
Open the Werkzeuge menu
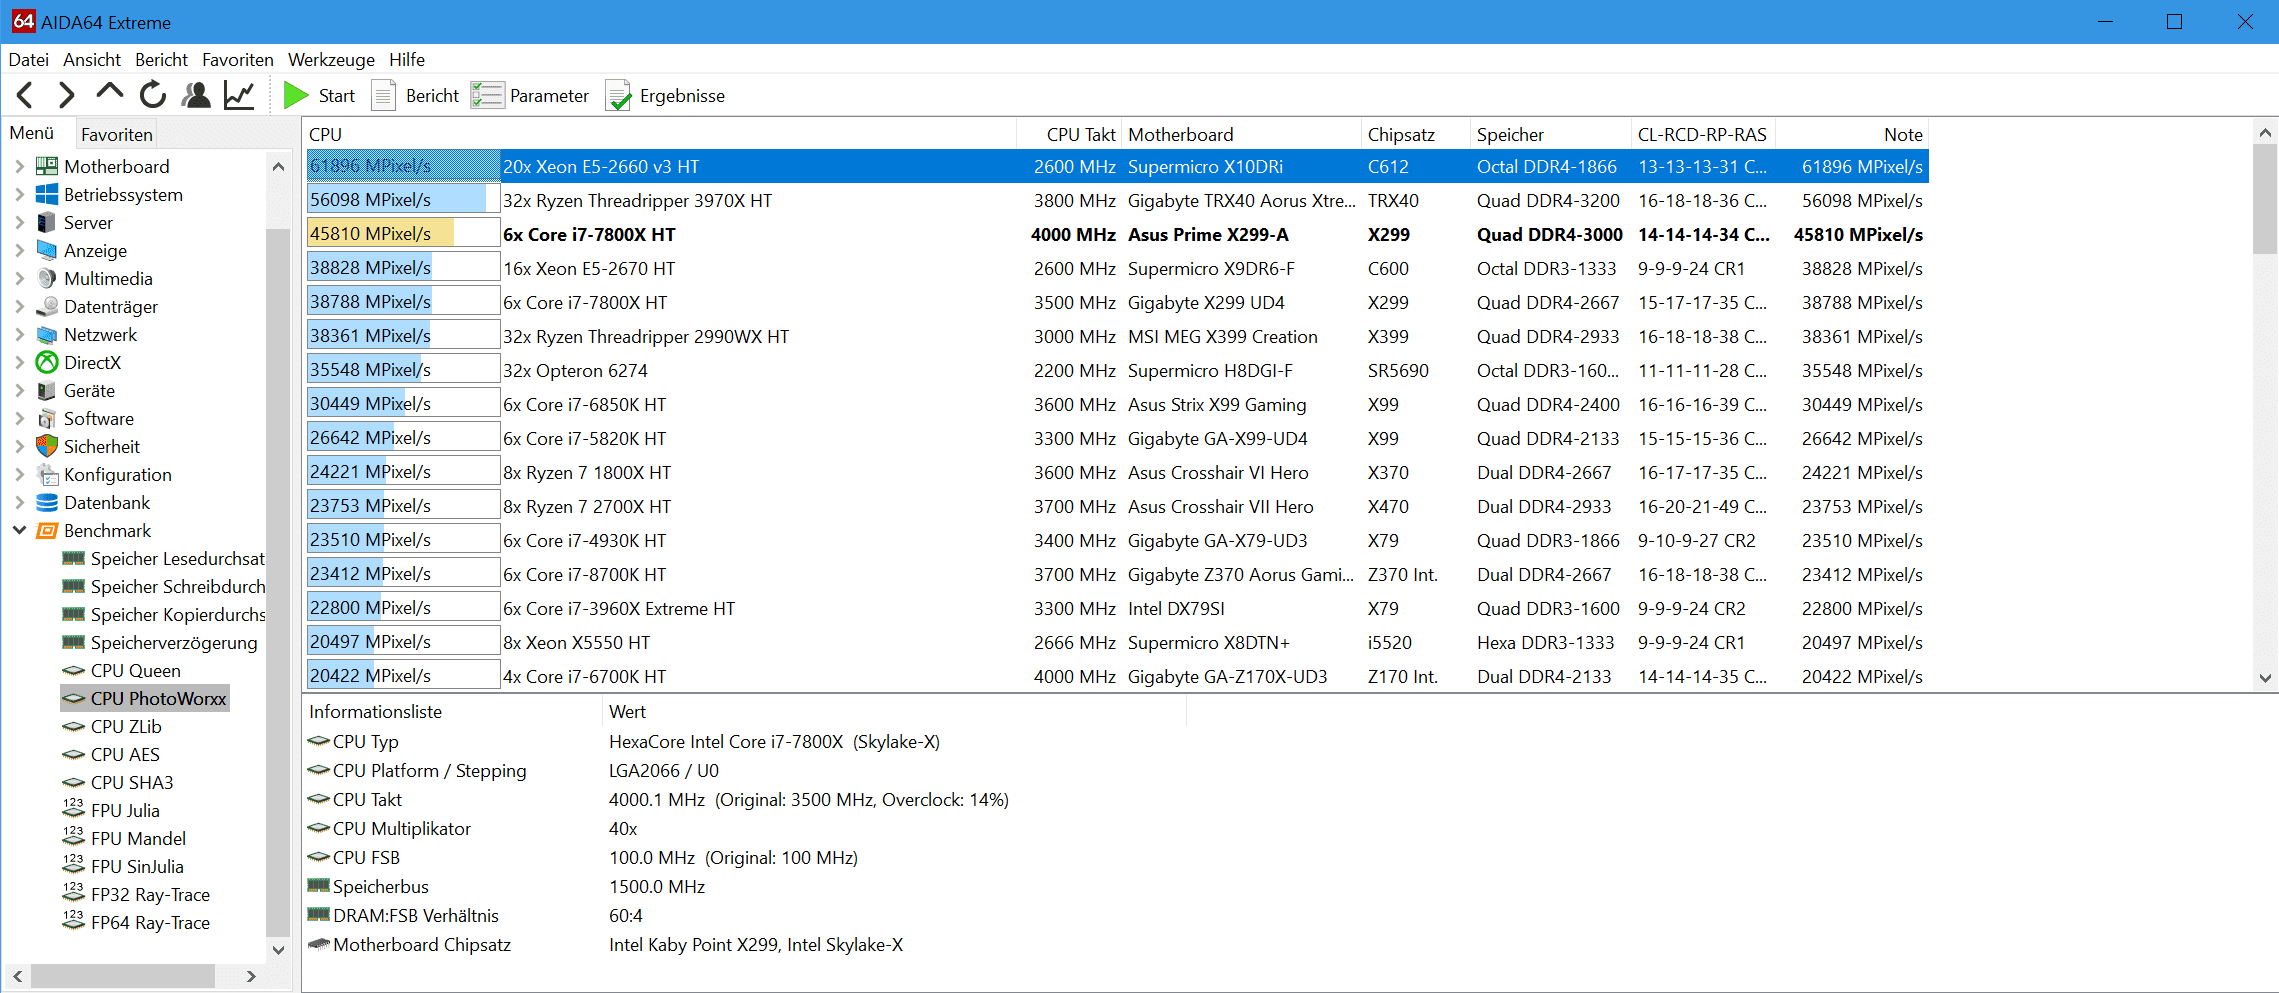tap(331, 60)
